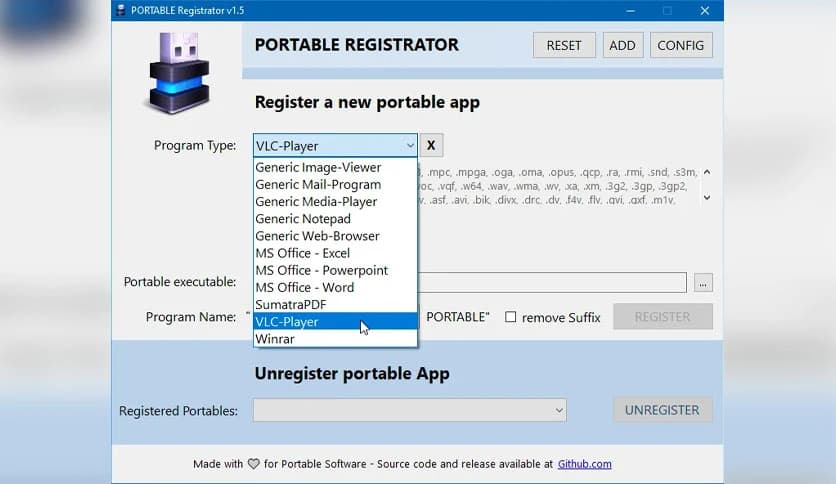Select Generic Image-Viewer from list
836x484 pixels.
coord(335,167)
